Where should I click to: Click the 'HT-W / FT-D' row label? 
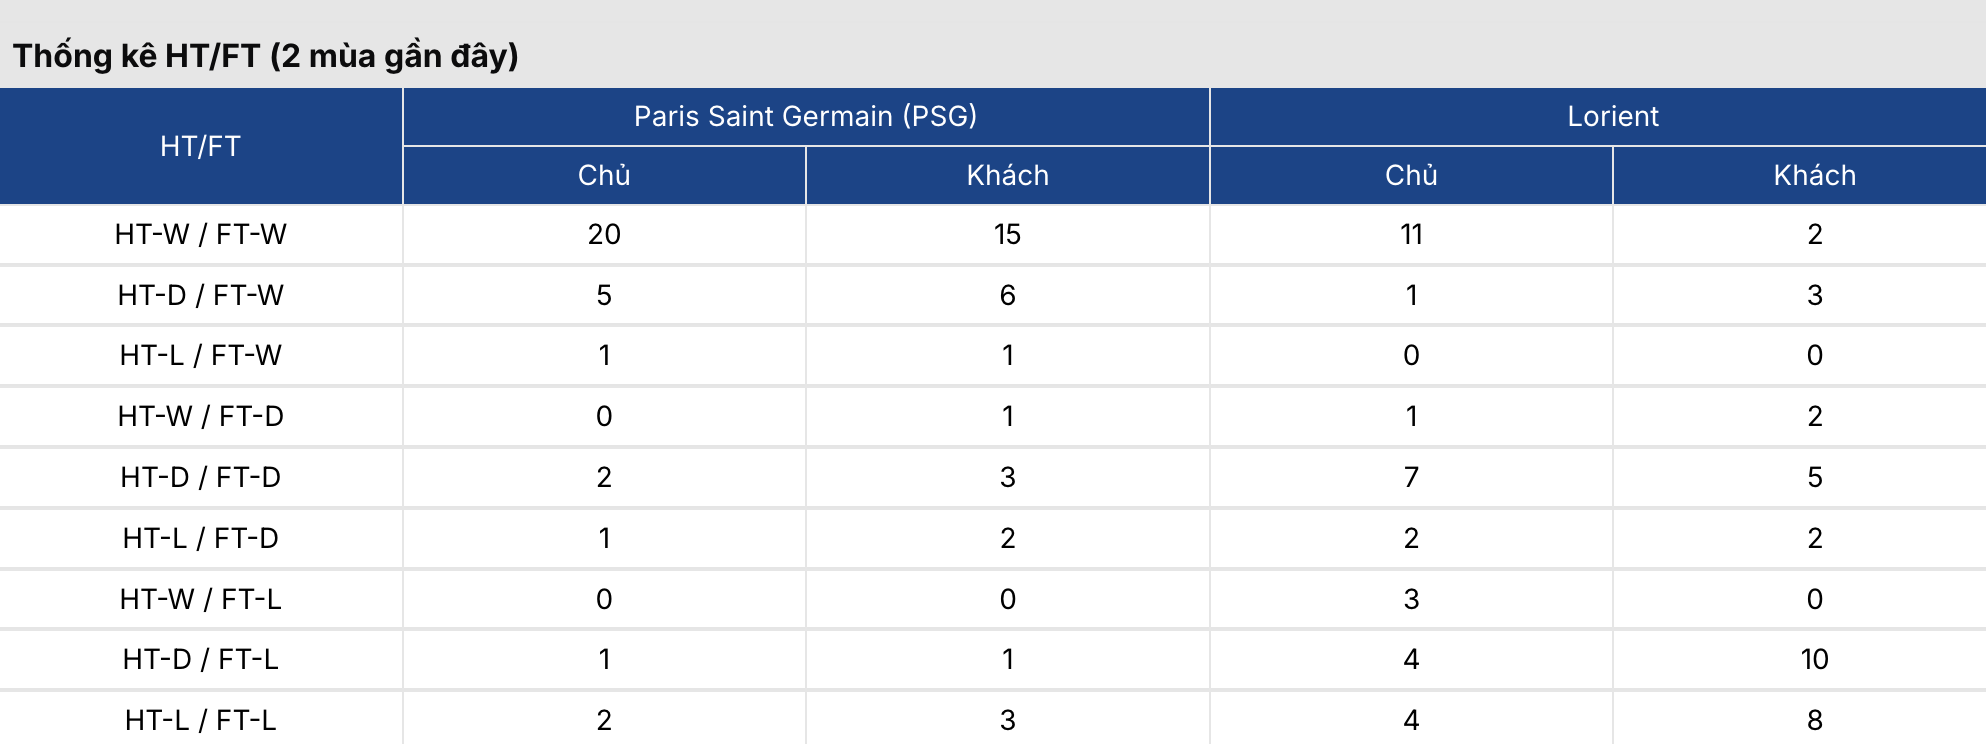(201, 416)
